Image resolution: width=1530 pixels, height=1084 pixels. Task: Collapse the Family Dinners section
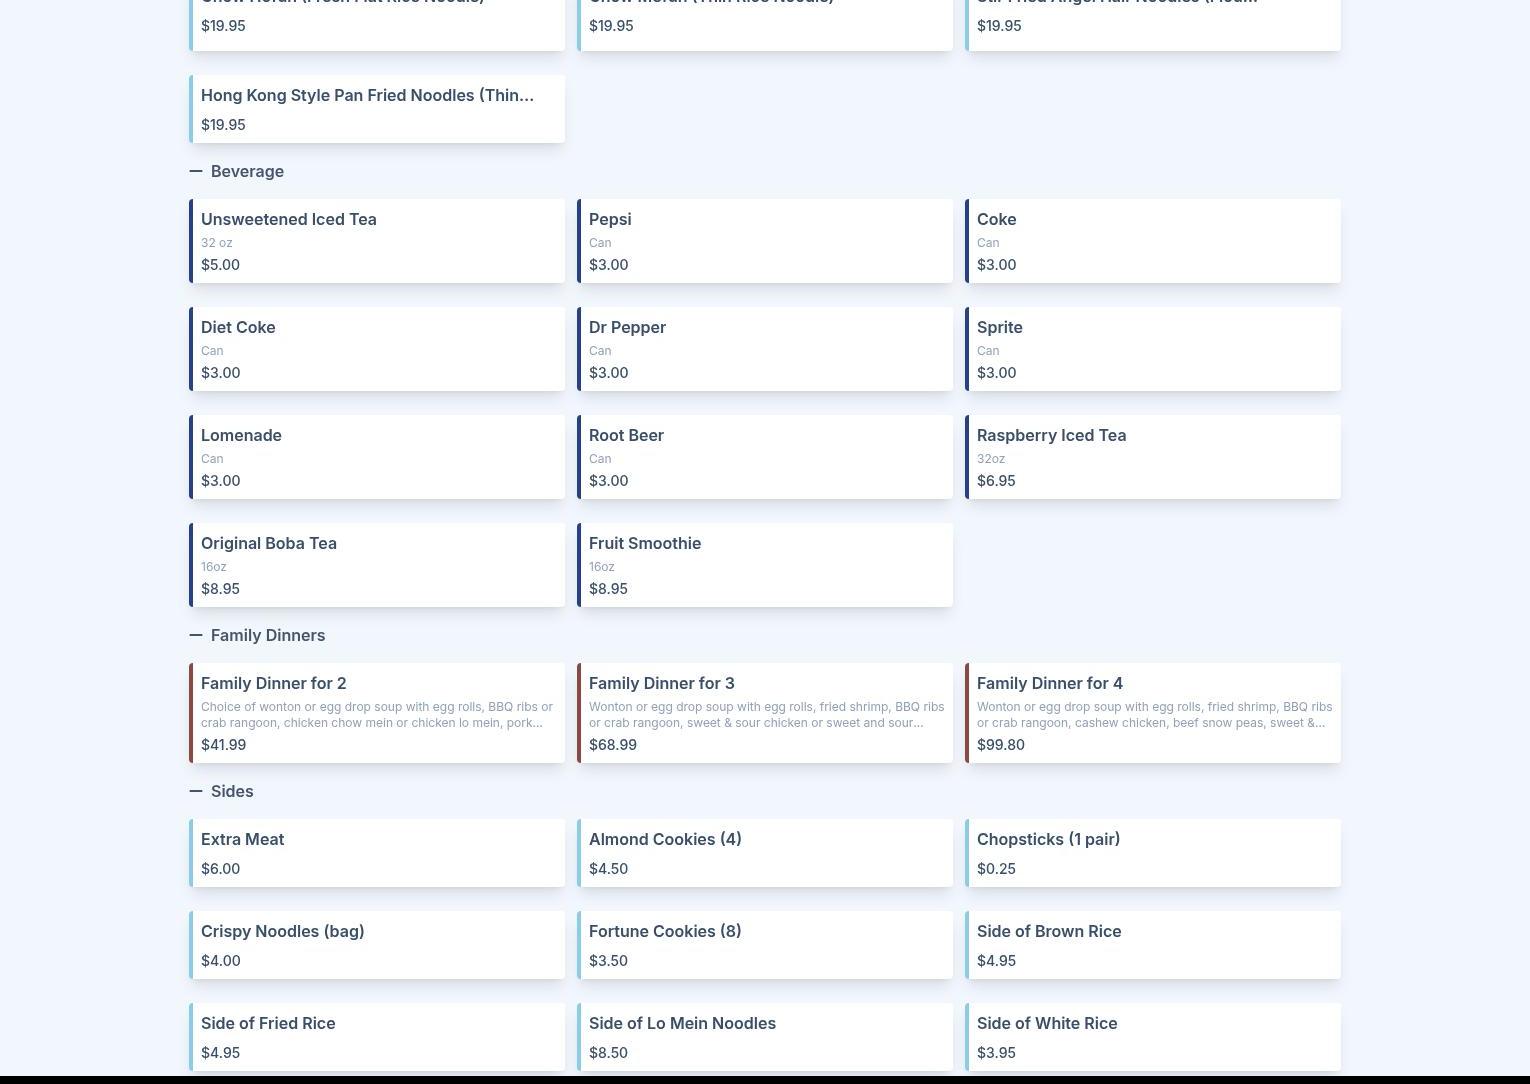point(257,635)
